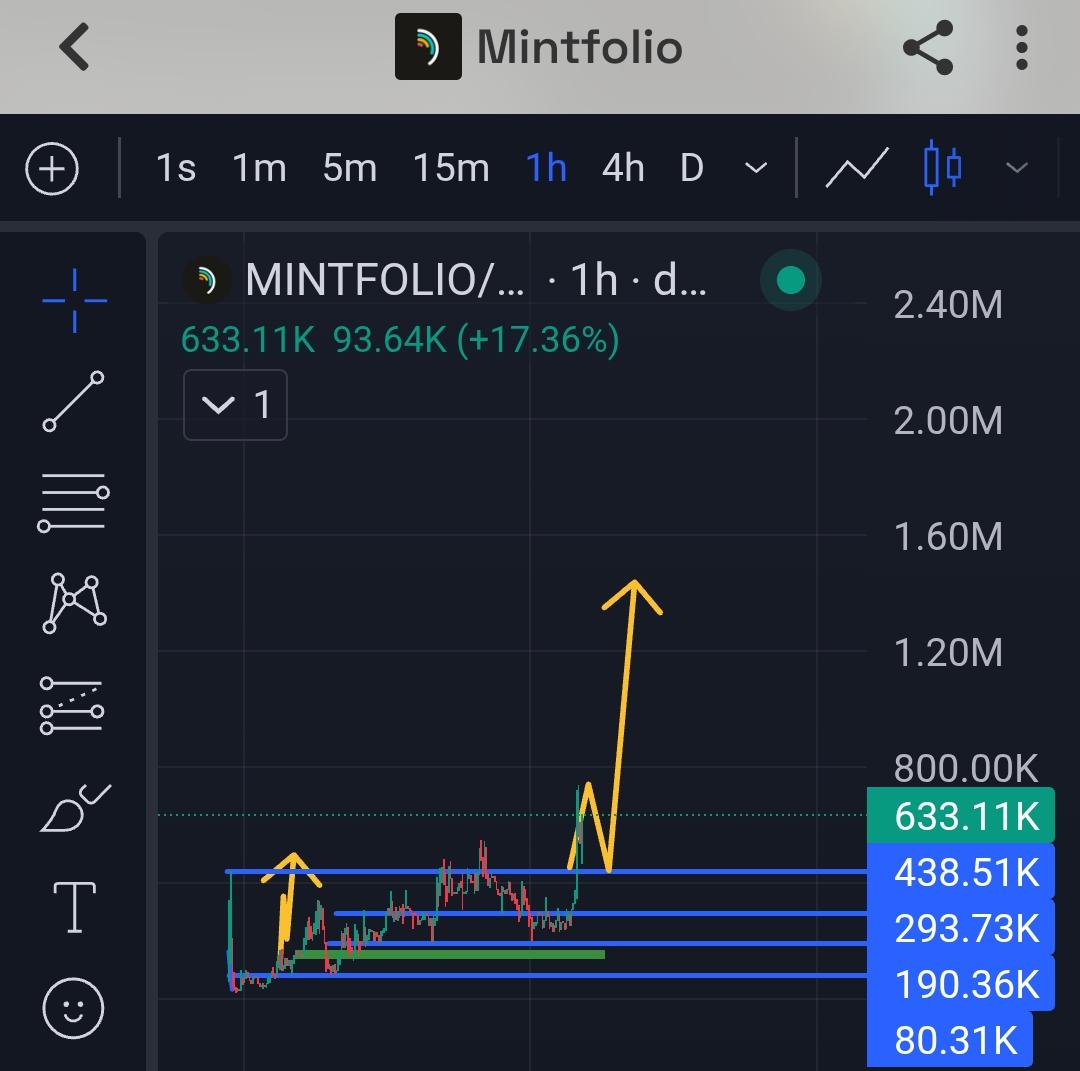This screenshot has height=1071, width=1080.
Task: Select the brush drawing tool
Action: (75, 808)
